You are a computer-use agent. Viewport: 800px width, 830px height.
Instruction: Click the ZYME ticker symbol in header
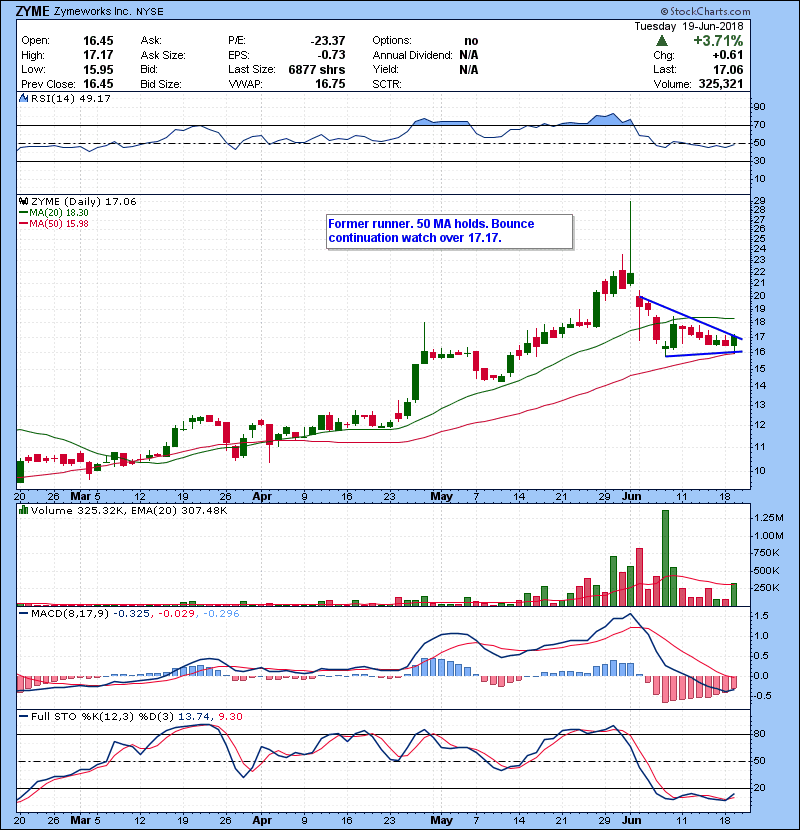point(33,11)
